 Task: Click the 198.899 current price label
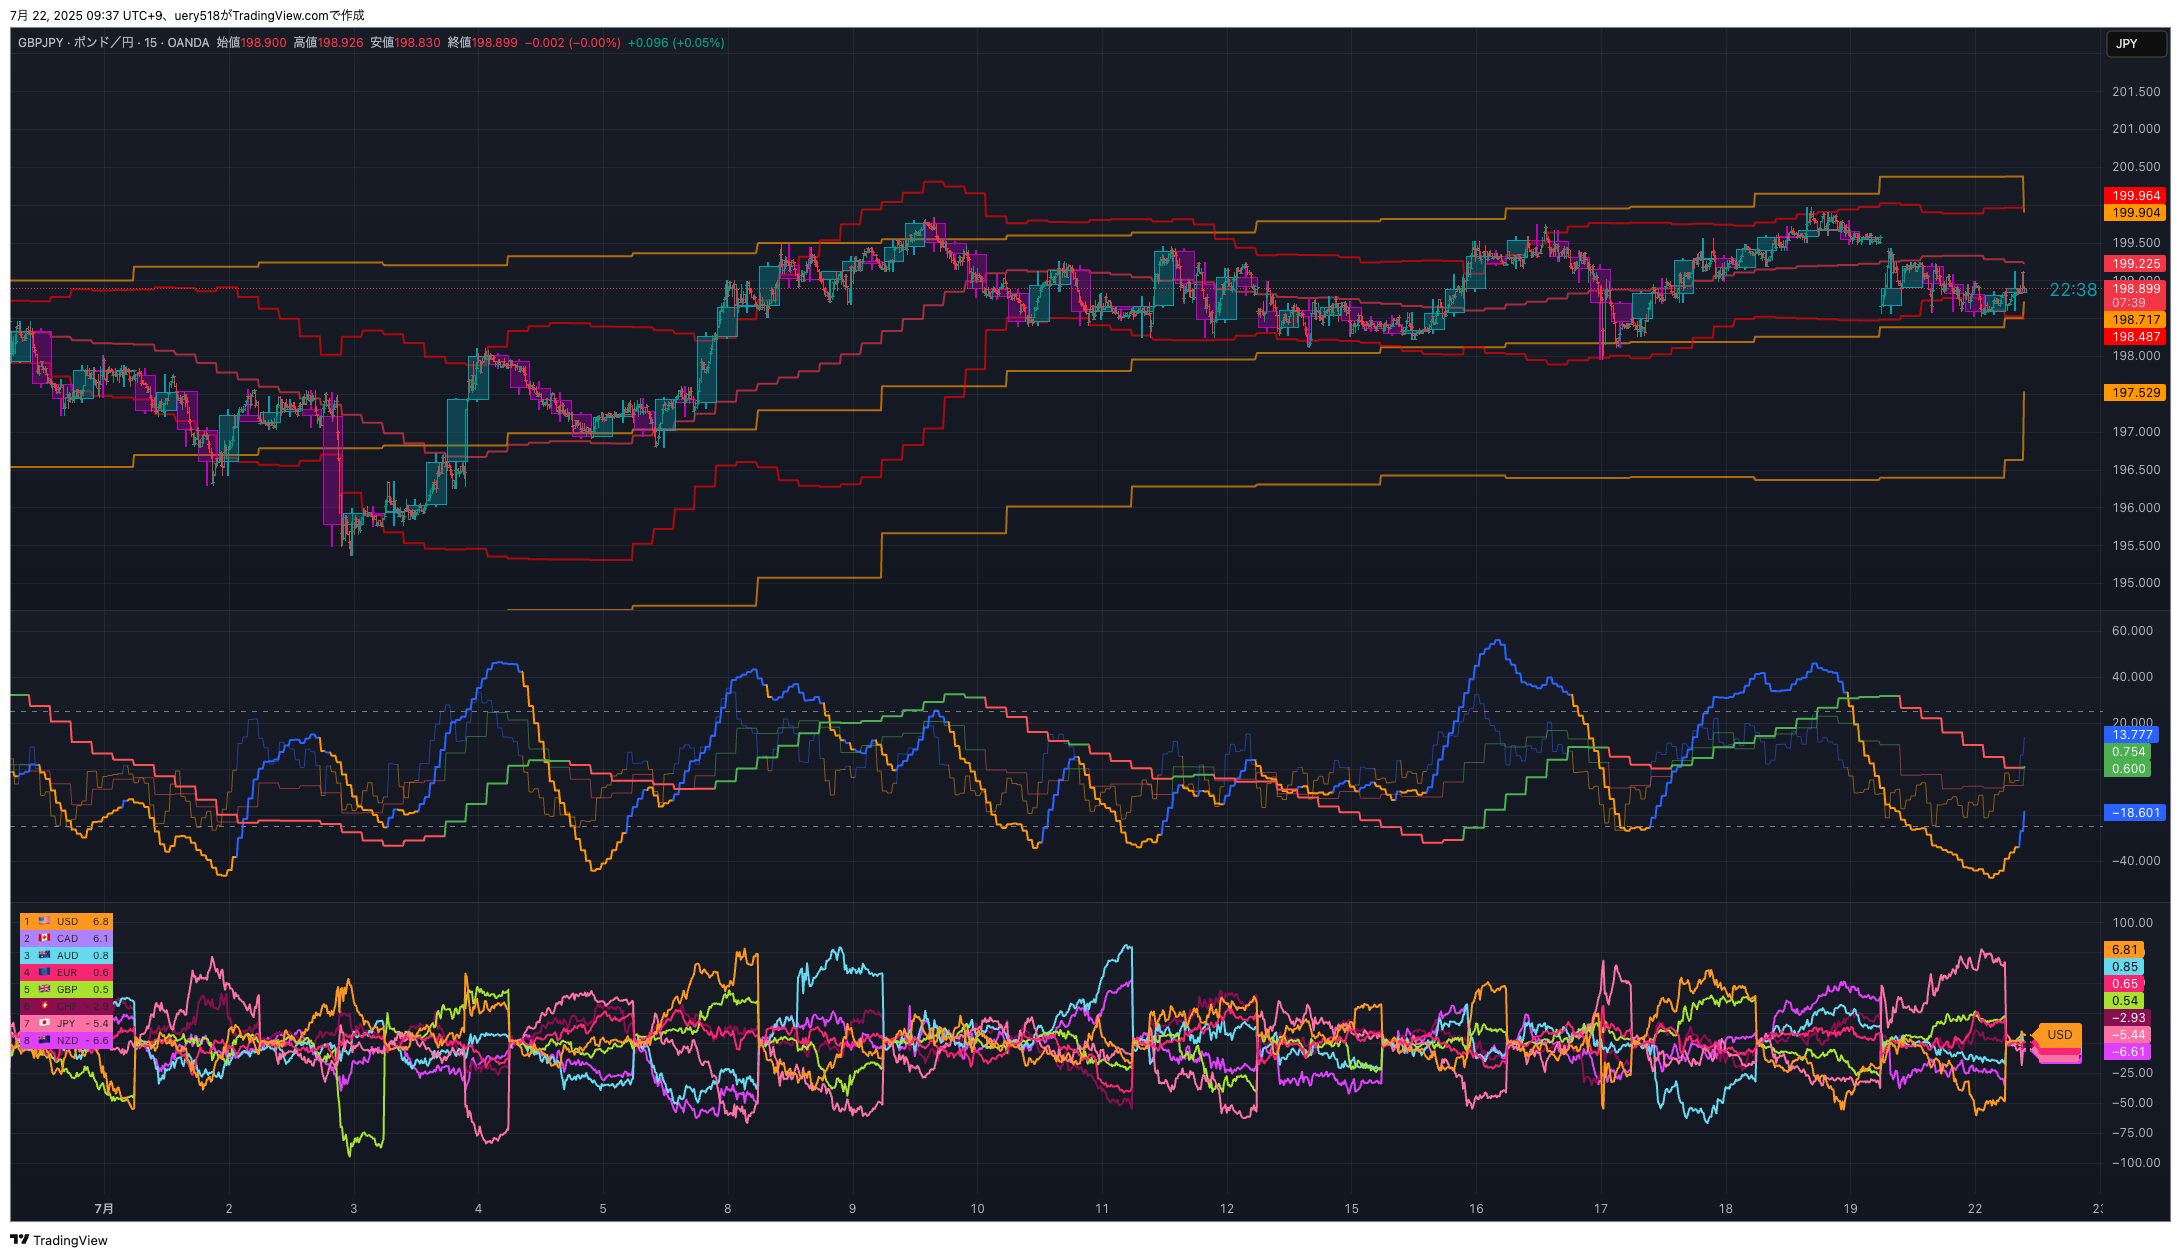click(x=2135, y=289)
